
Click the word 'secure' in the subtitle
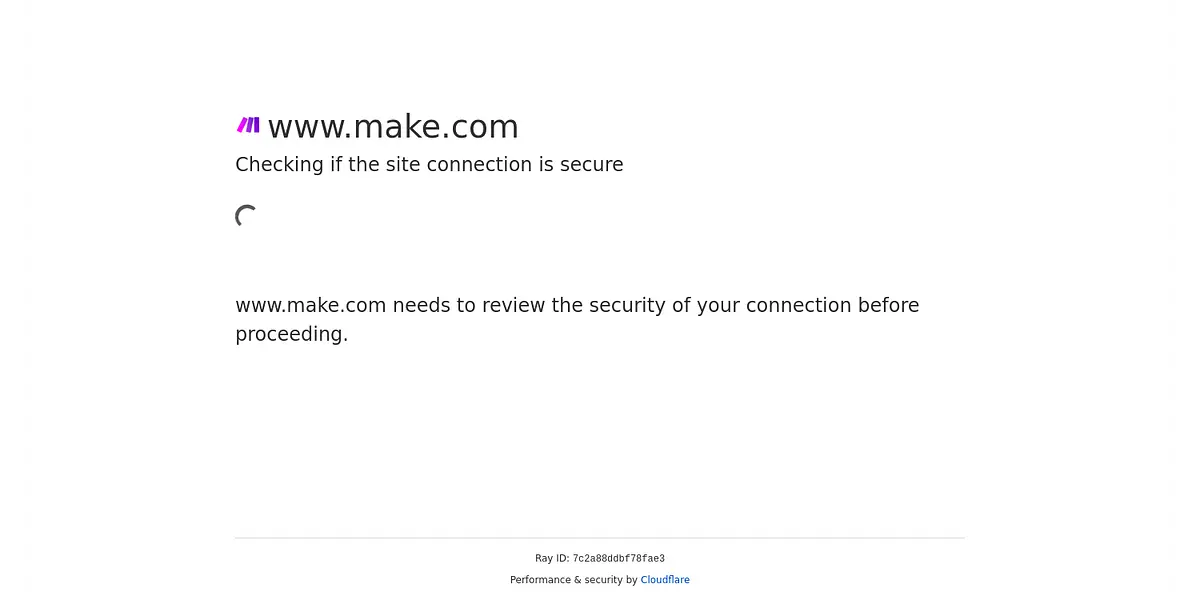coord(591,165)
